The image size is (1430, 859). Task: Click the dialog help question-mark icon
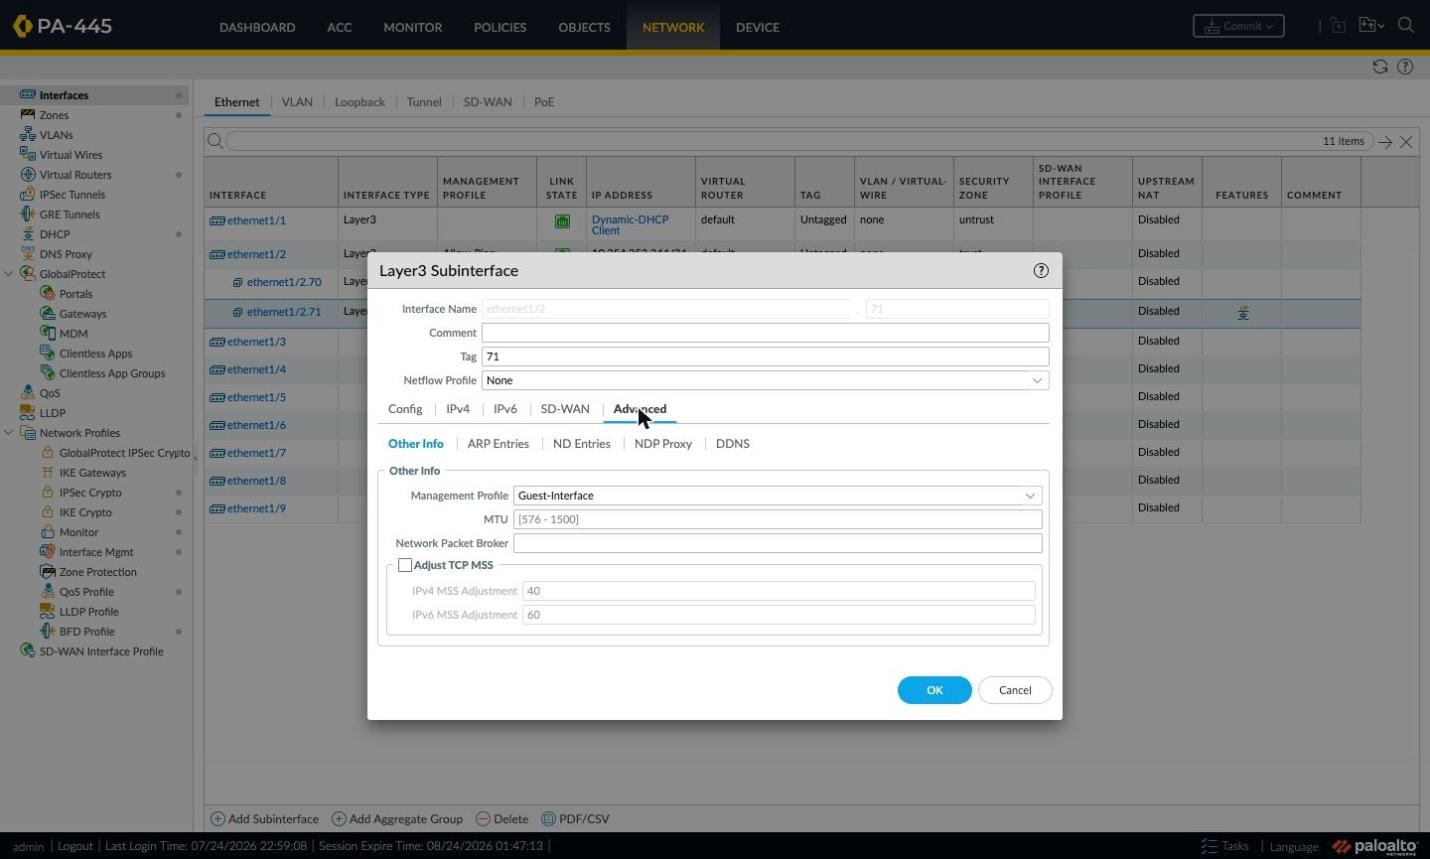(x=1041, y=271)
